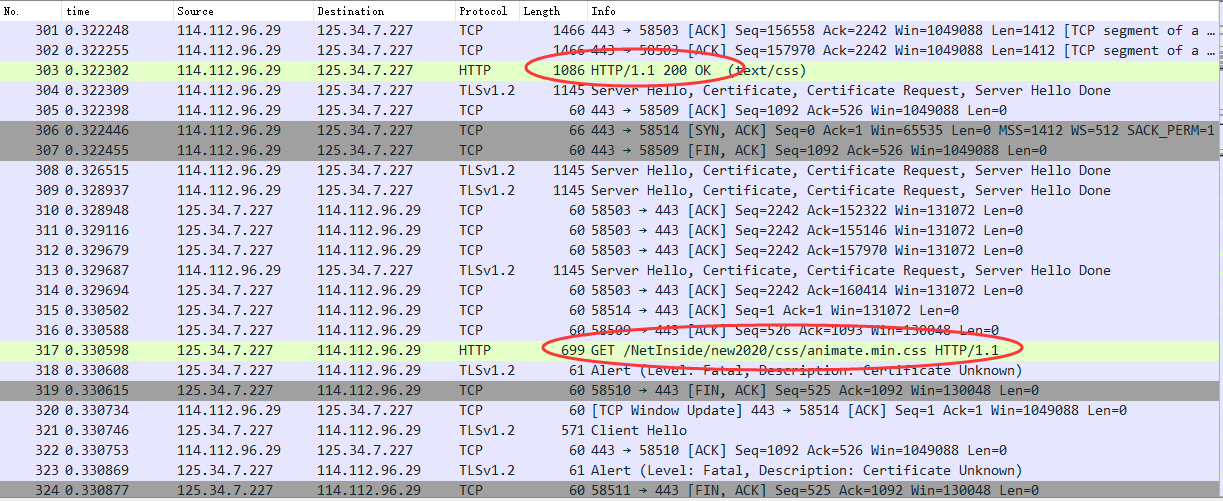This screenshot has height=501, width=1223.
Task: Select packet 316 at time 0.330588
Action: click(x=611, y=330)
